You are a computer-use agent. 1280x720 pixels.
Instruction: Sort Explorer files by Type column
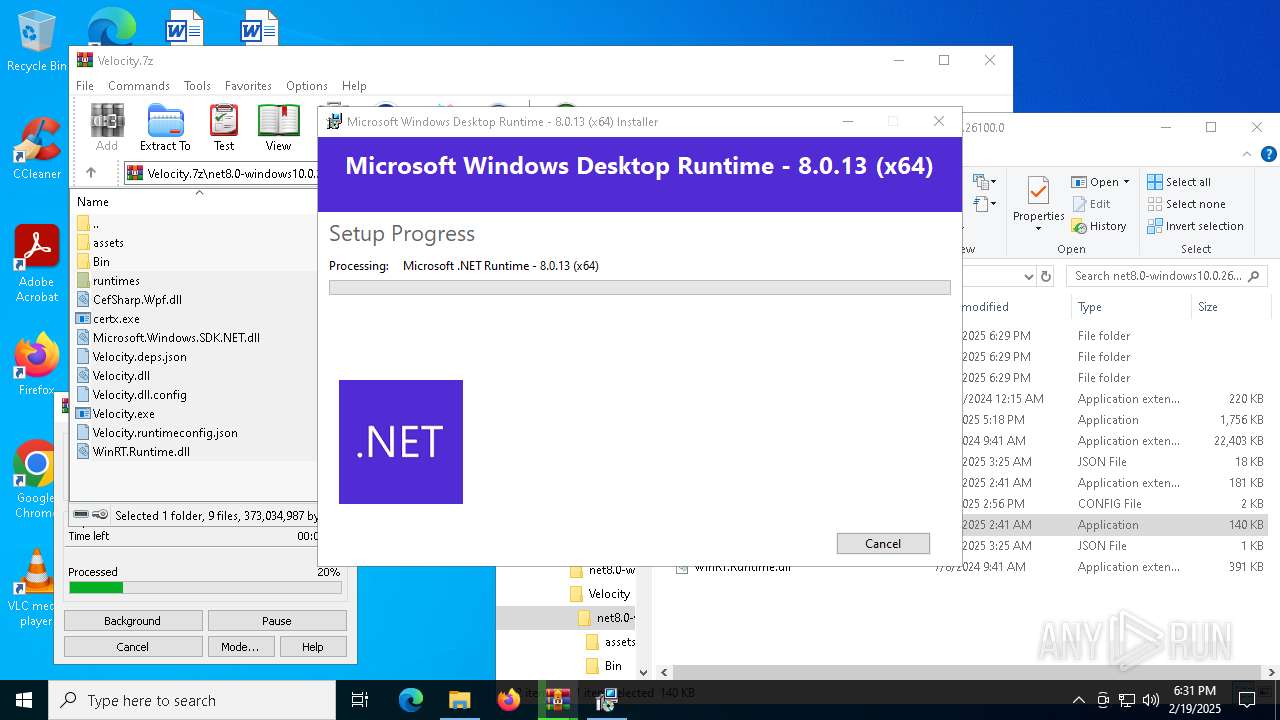(x=1089, y=307)
